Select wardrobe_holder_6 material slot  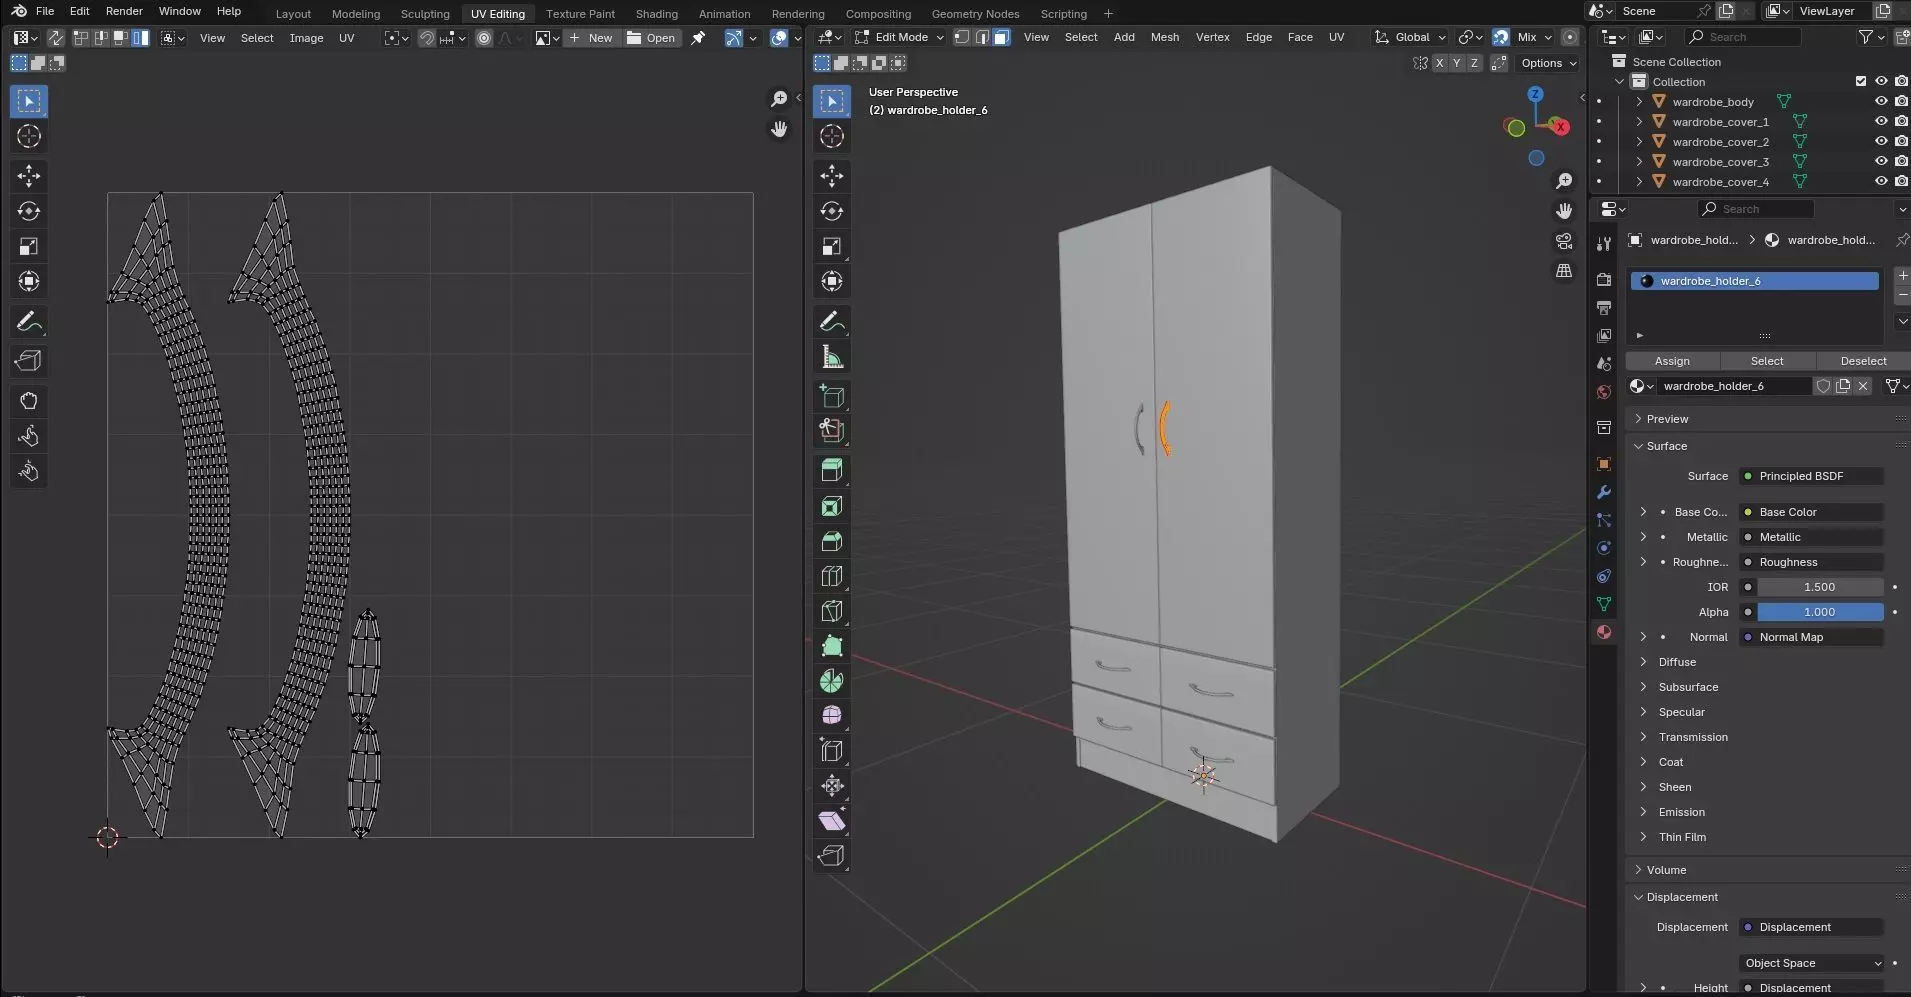pyautogui.click(x=1755, y=281)
